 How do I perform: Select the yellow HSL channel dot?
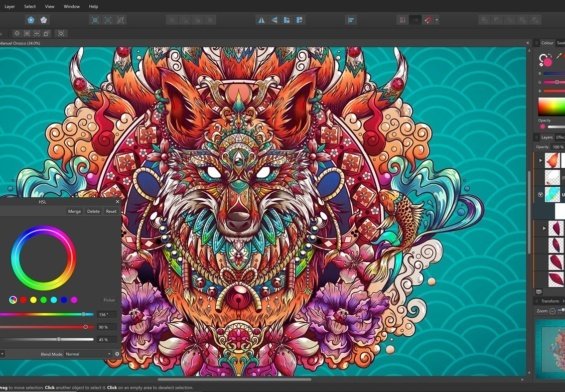coord(33,300)
